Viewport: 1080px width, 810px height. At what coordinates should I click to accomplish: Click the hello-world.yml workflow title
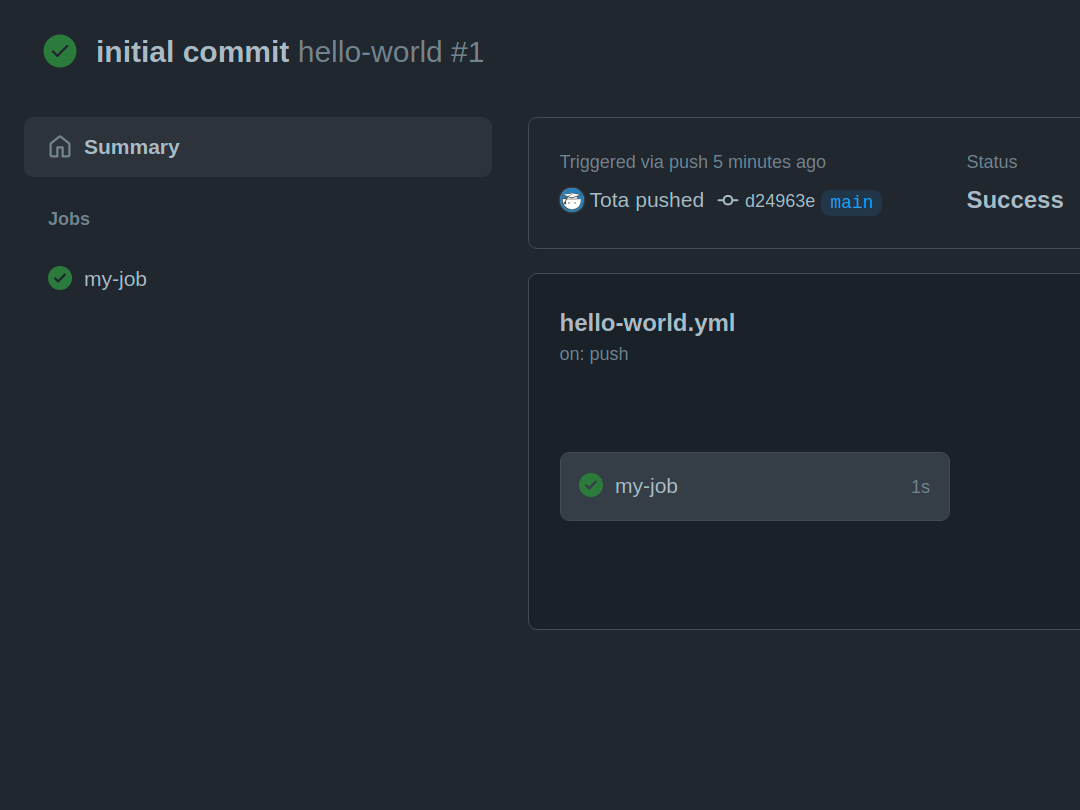(647, 322)
